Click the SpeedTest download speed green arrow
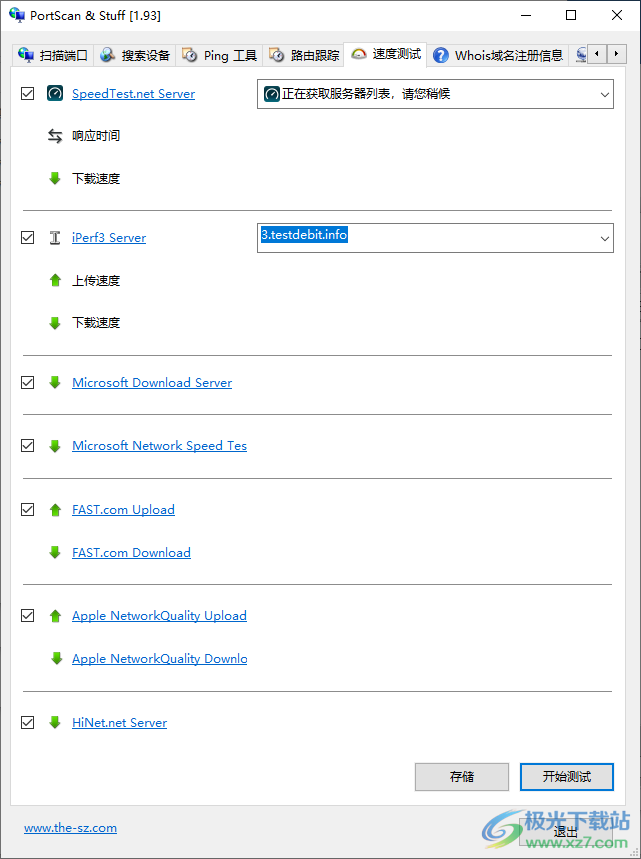The image size is (641, 859). pos(55,178)
